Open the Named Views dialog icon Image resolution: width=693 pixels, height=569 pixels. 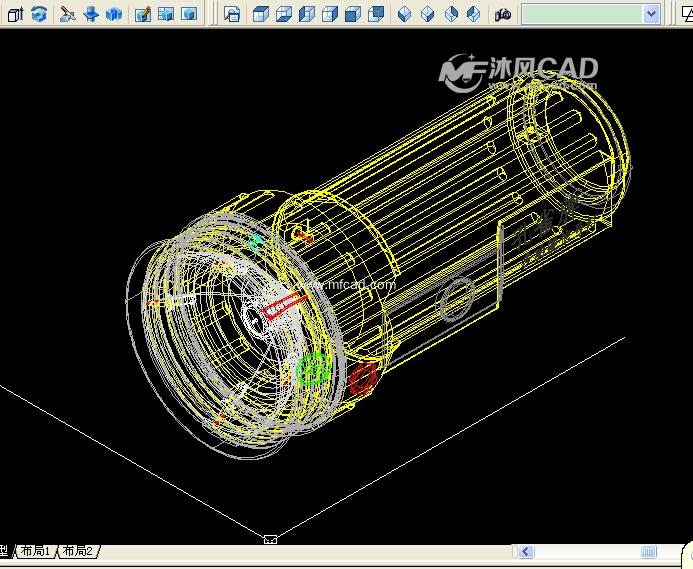tap(231, 14)
